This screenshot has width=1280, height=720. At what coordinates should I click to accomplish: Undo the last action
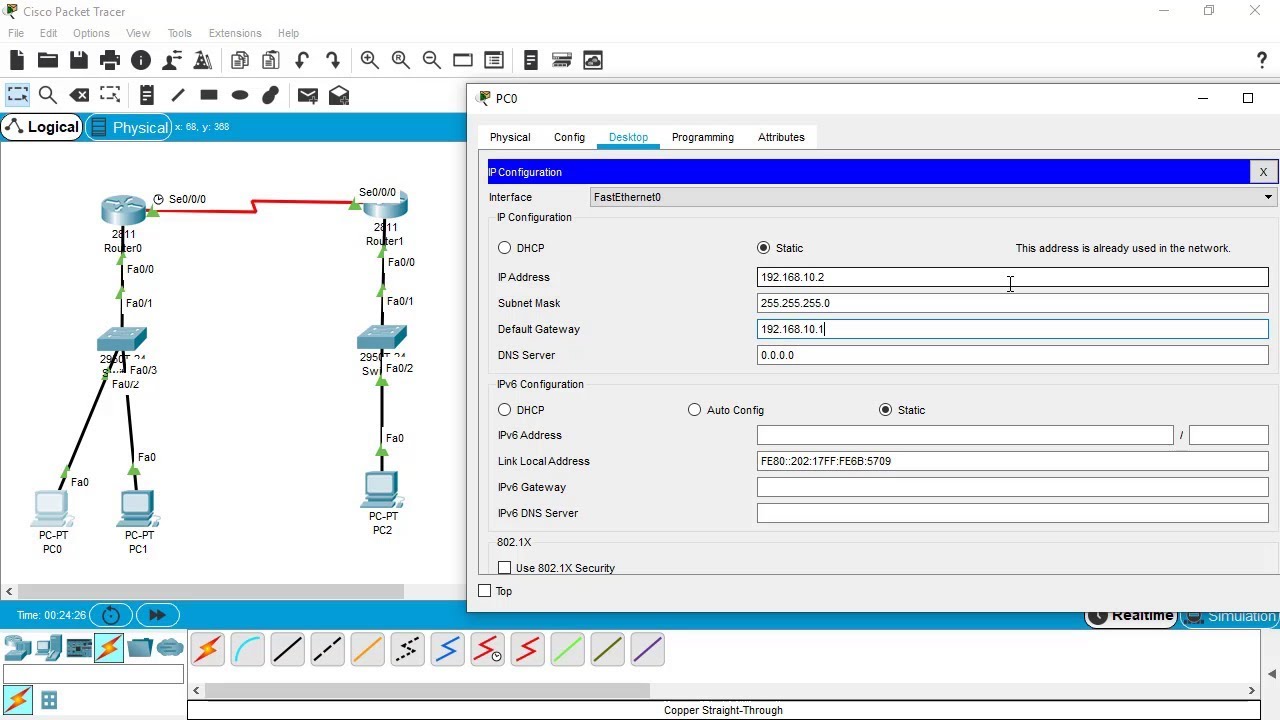click(302, 60)
